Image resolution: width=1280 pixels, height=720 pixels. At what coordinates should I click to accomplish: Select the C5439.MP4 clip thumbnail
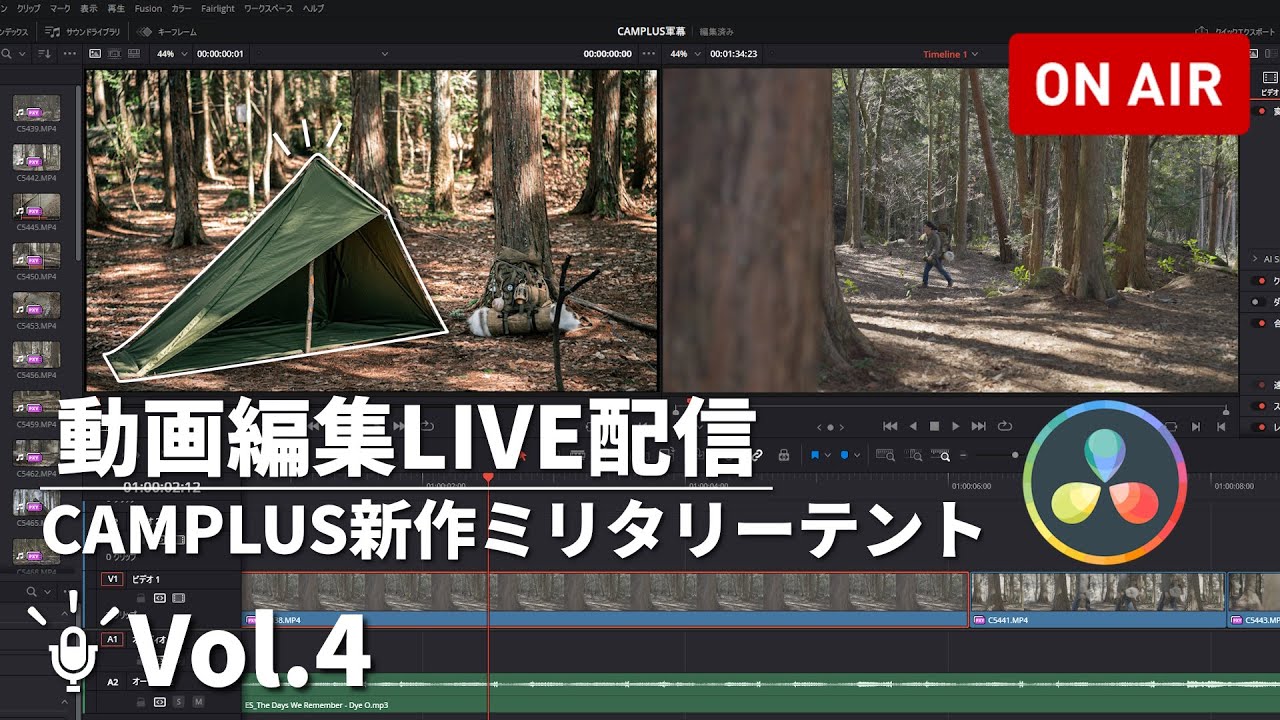click(x=36, y=108)
